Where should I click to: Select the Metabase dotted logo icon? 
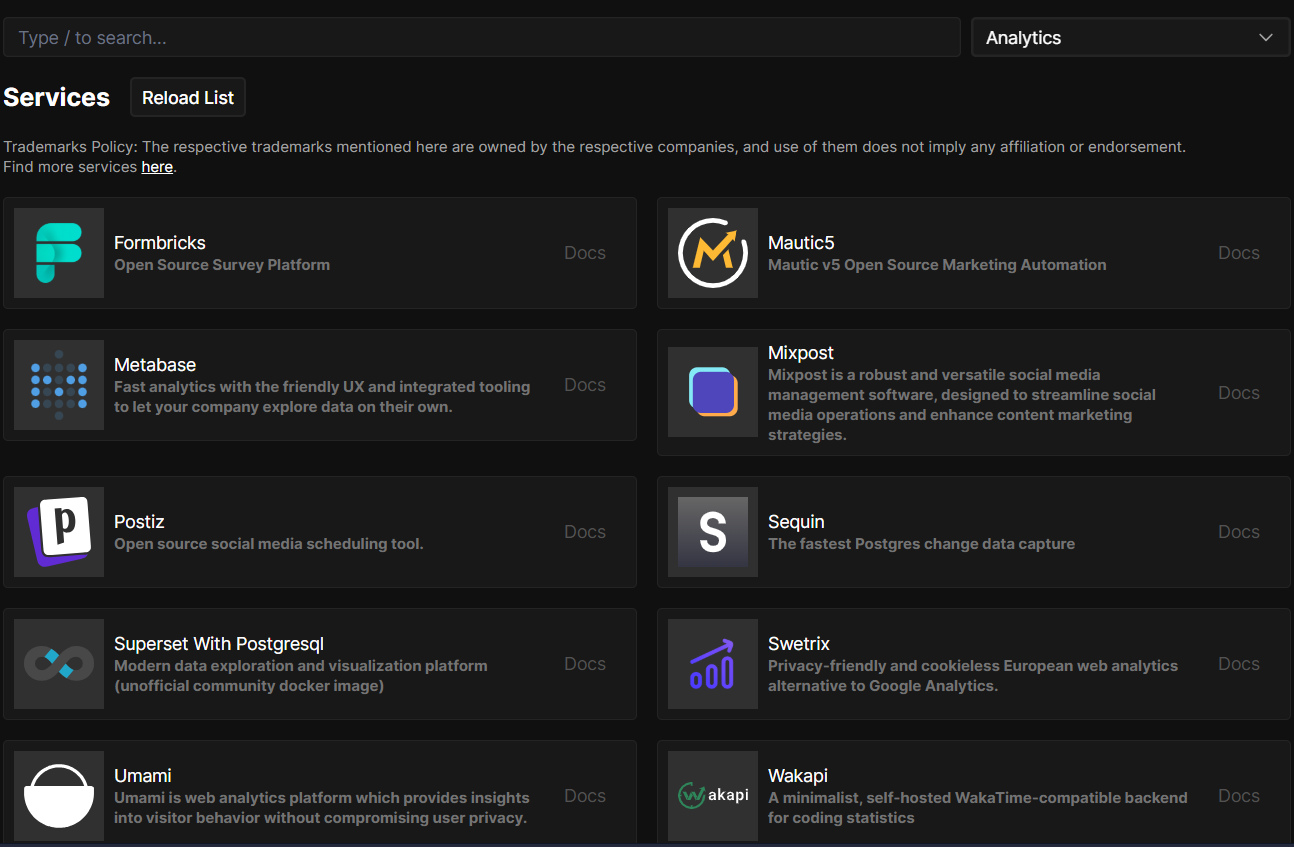[x=58, y=385]
